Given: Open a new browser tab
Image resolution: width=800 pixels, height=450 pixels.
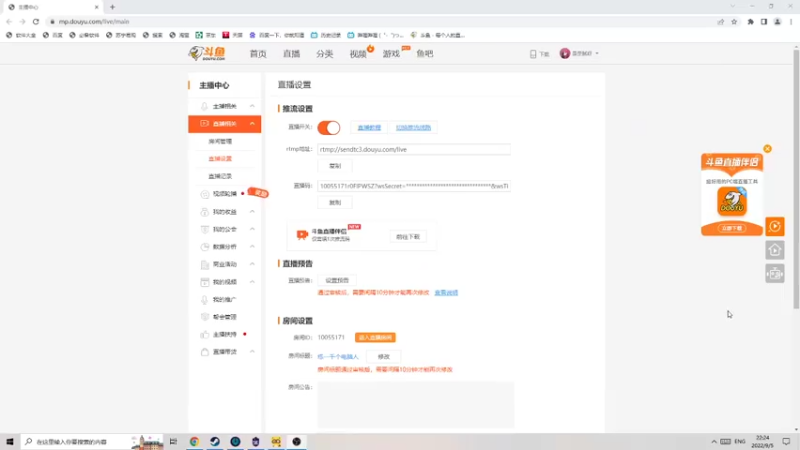Looking at the screenshot, I should point(112,7).
